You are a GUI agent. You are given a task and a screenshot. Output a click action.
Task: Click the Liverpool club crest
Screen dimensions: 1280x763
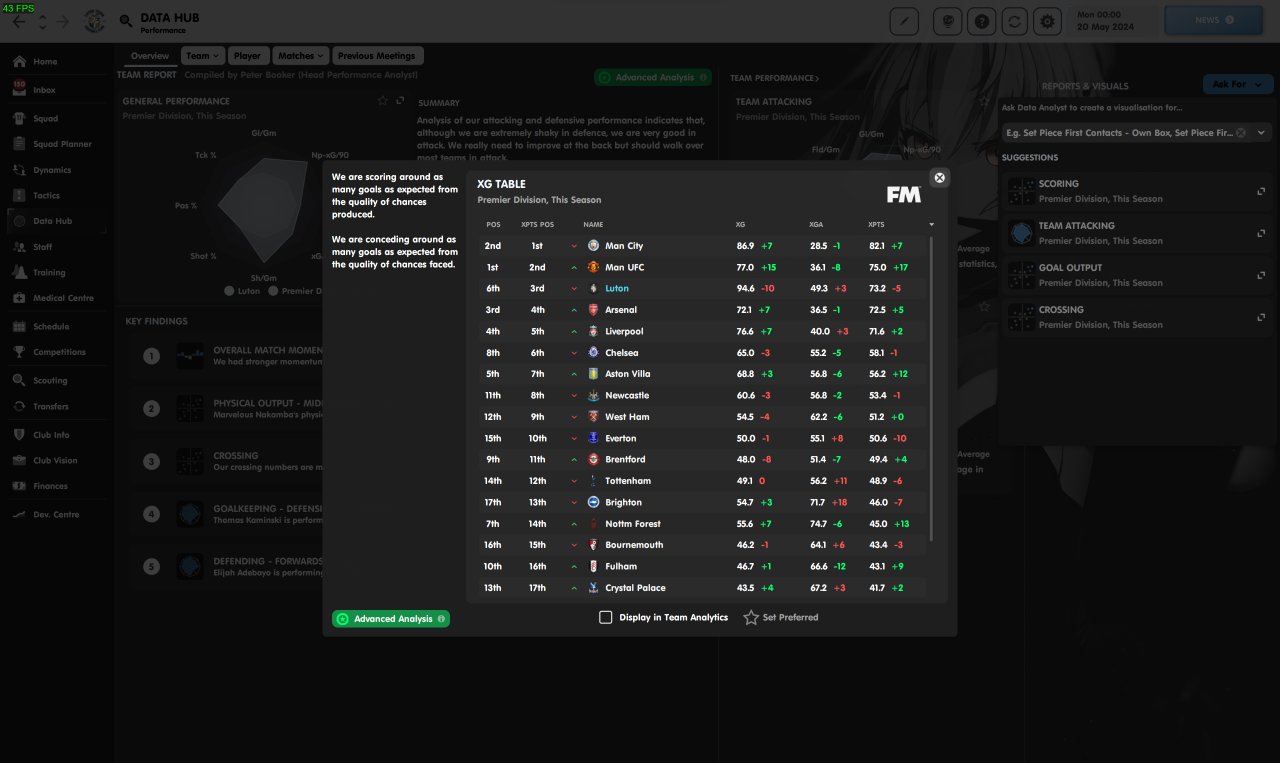(594, 331)
